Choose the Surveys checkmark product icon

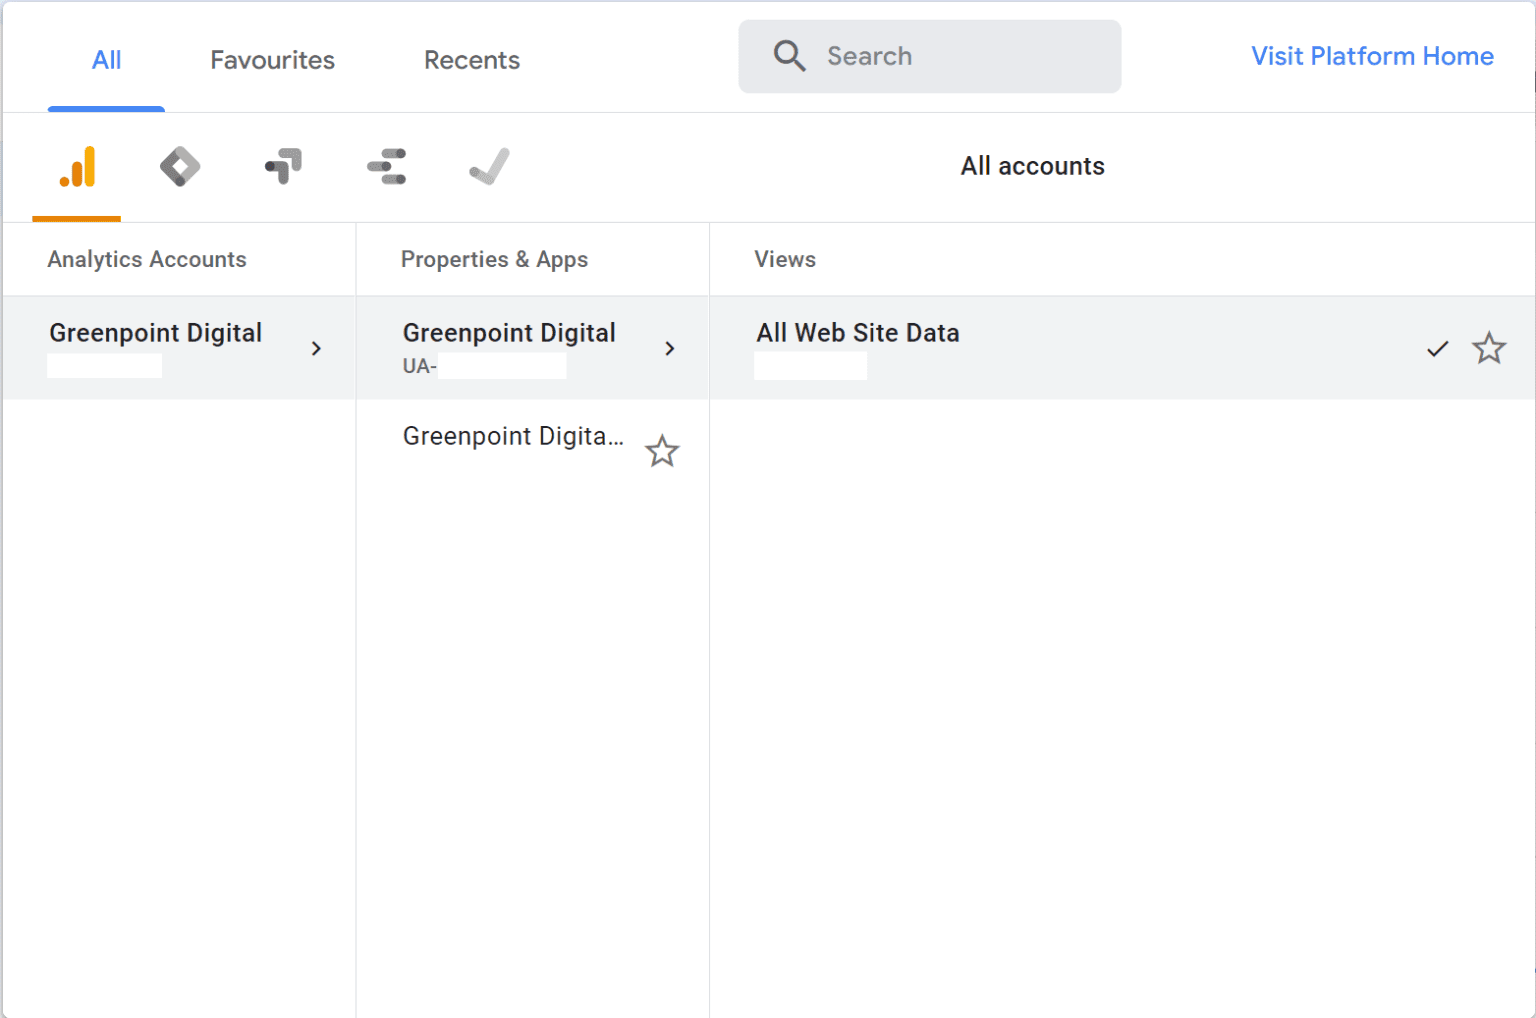coord(490,167)
